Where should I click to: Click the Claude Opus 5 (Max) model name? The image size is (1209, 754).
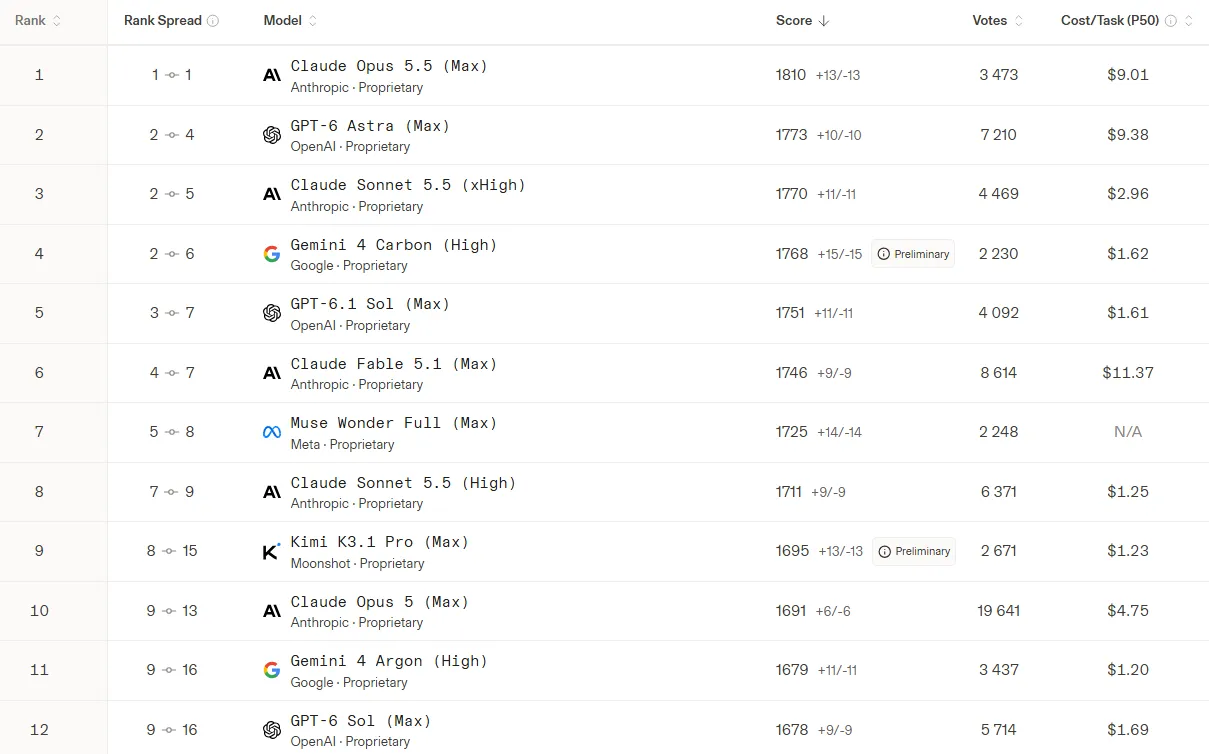[380, 602]
